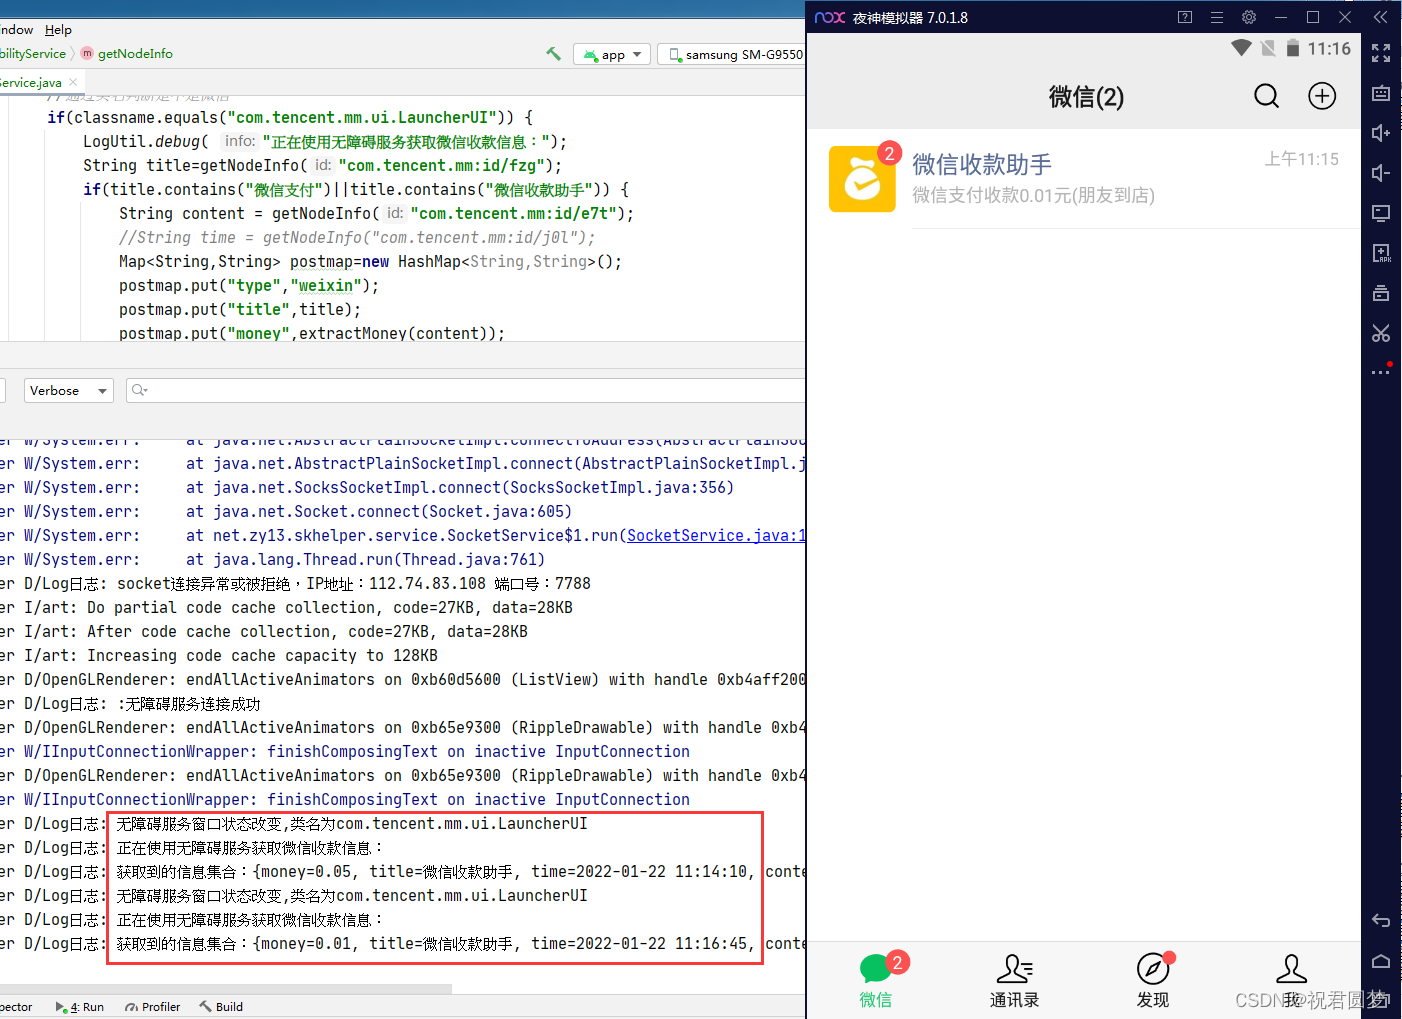Open Build tool window
This screenshot has height=1019, width=1402.
click(x=221, y=1007)
